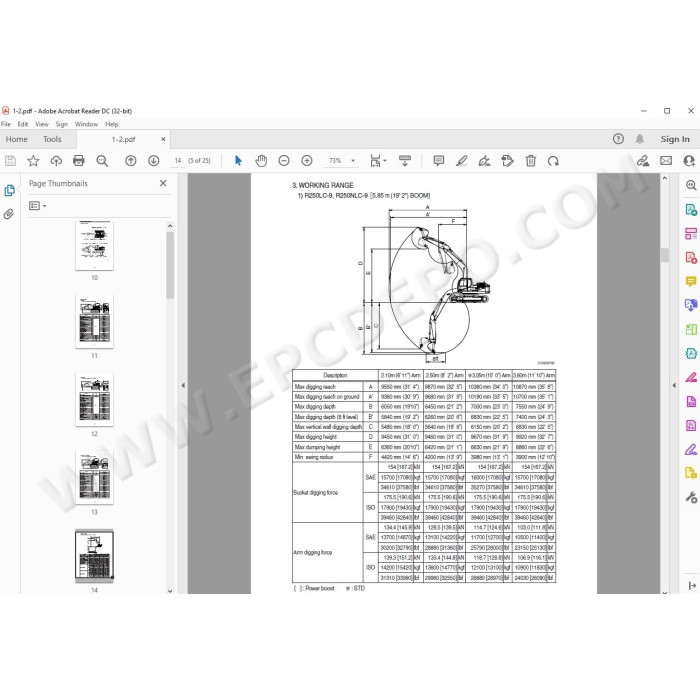Select page 13 thumbnail

click(94, 478)
